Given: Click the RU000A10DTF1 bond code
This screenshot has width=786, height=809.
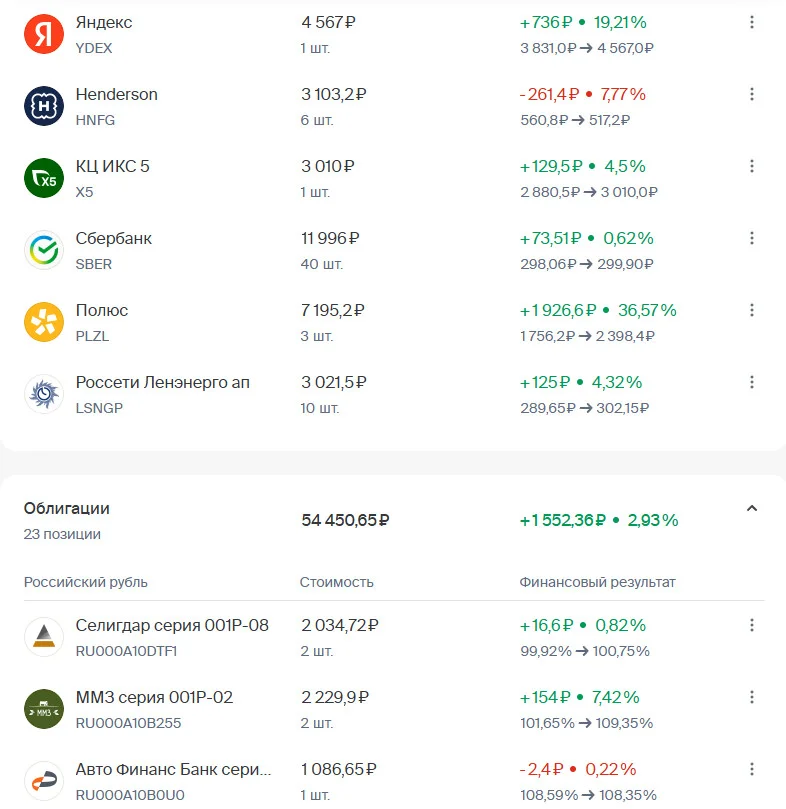Looking at the screenshot, I should point(126,651).
